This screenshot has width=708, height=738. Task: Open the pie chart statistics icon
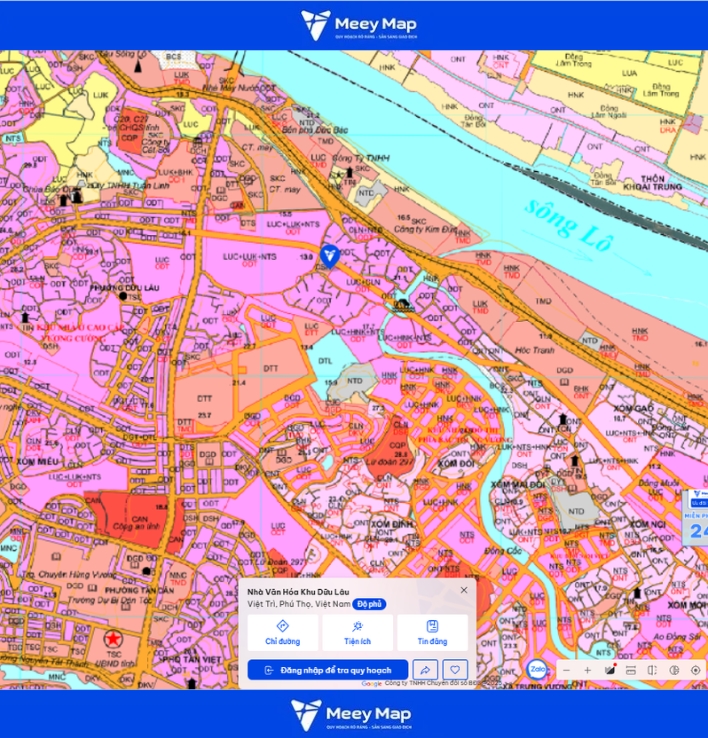click(x=674, y=670)
